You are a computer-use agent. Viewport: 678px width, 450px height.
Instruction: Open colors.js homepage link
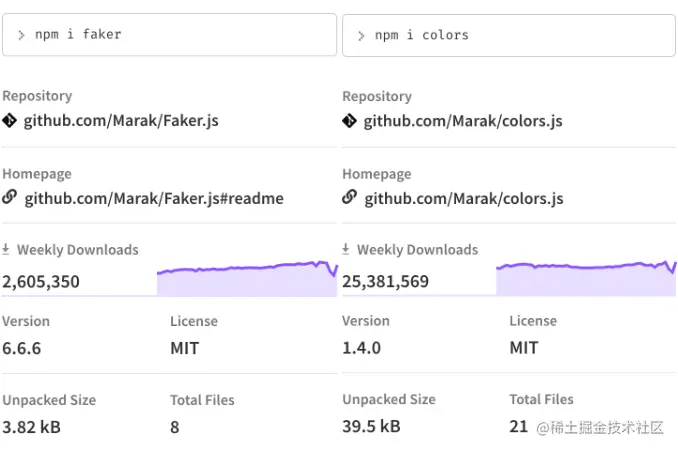point(464,198)
